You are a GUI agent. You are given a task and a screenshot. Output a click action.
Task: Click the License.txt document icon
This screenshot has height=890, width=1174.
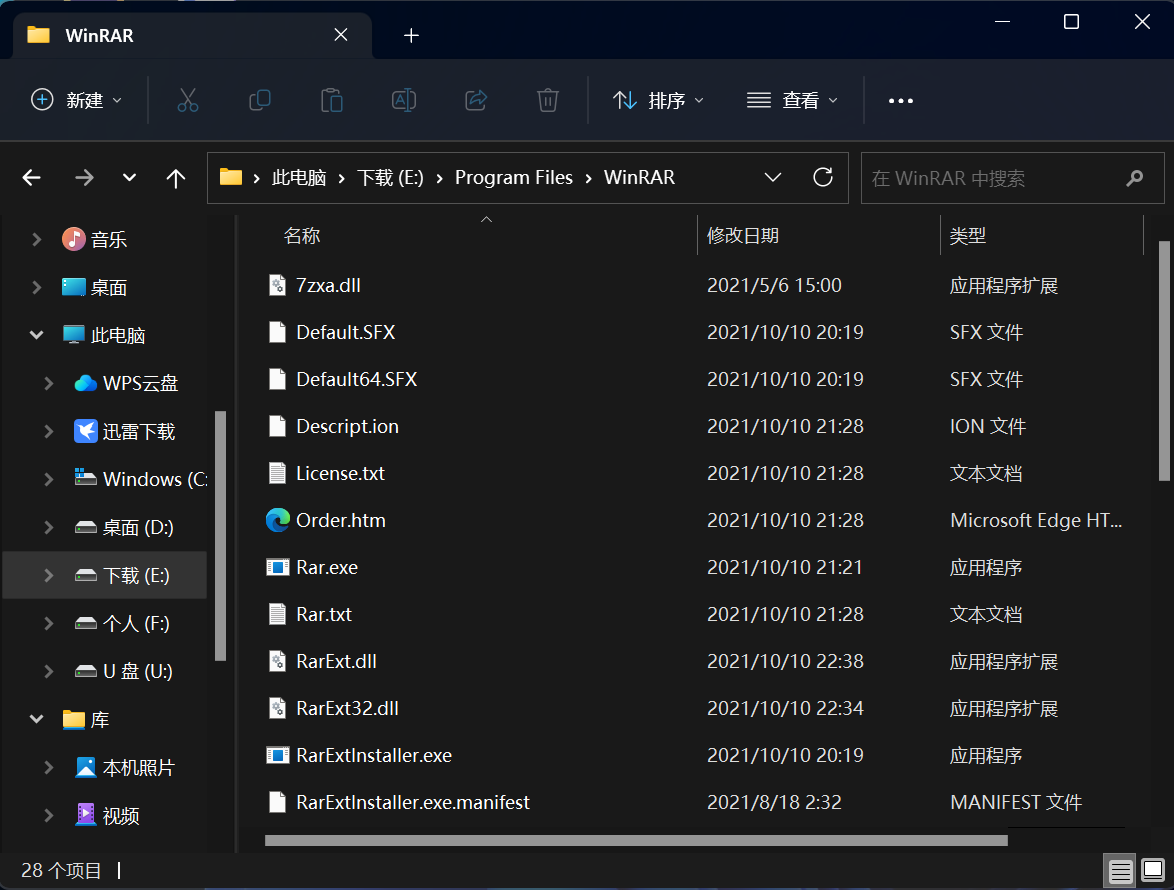(x=278, y=473)
